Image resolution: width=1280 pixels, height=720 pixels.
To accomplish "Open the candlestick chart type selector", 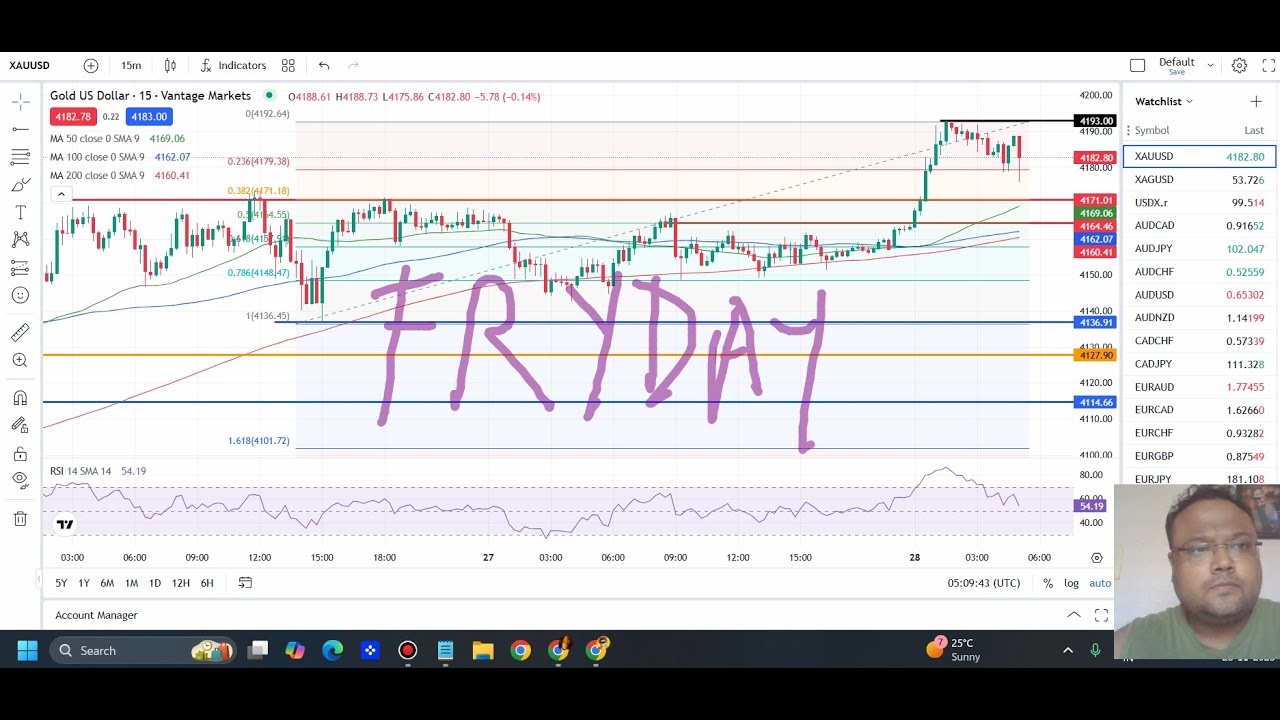I will (x=170, y=65).
